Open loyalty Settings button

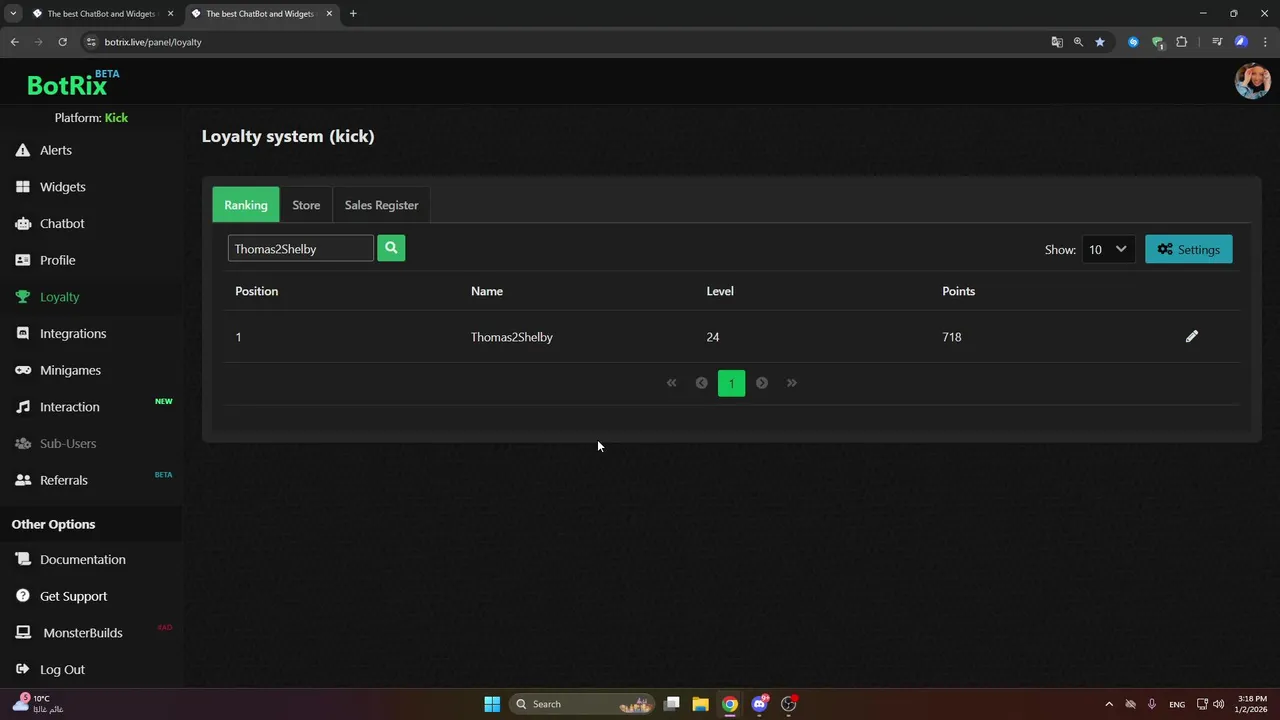pyautogui.click(x=1189, y=249)
